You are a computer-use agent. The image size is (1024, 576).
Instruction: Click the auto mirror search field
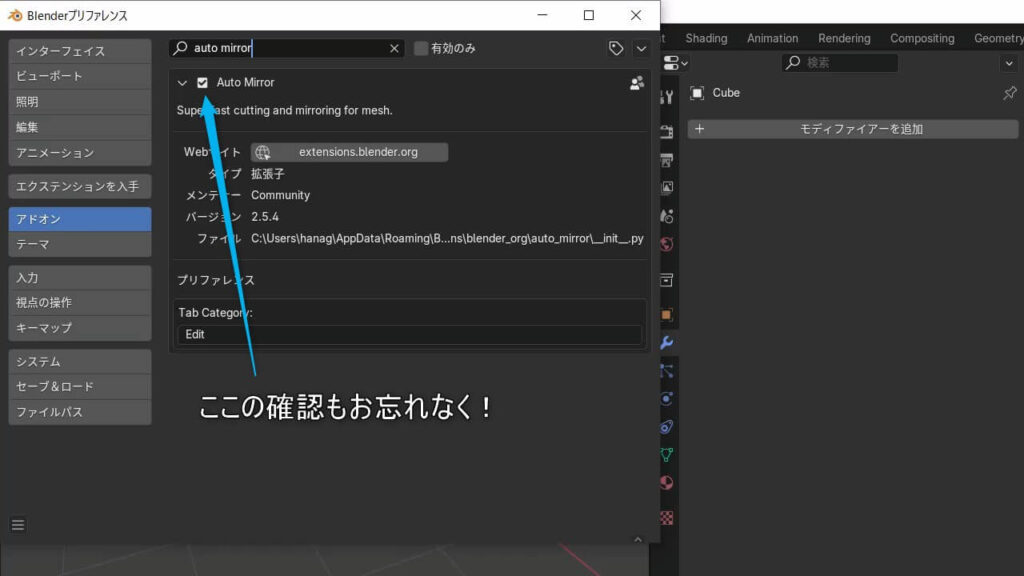point(287,48)
